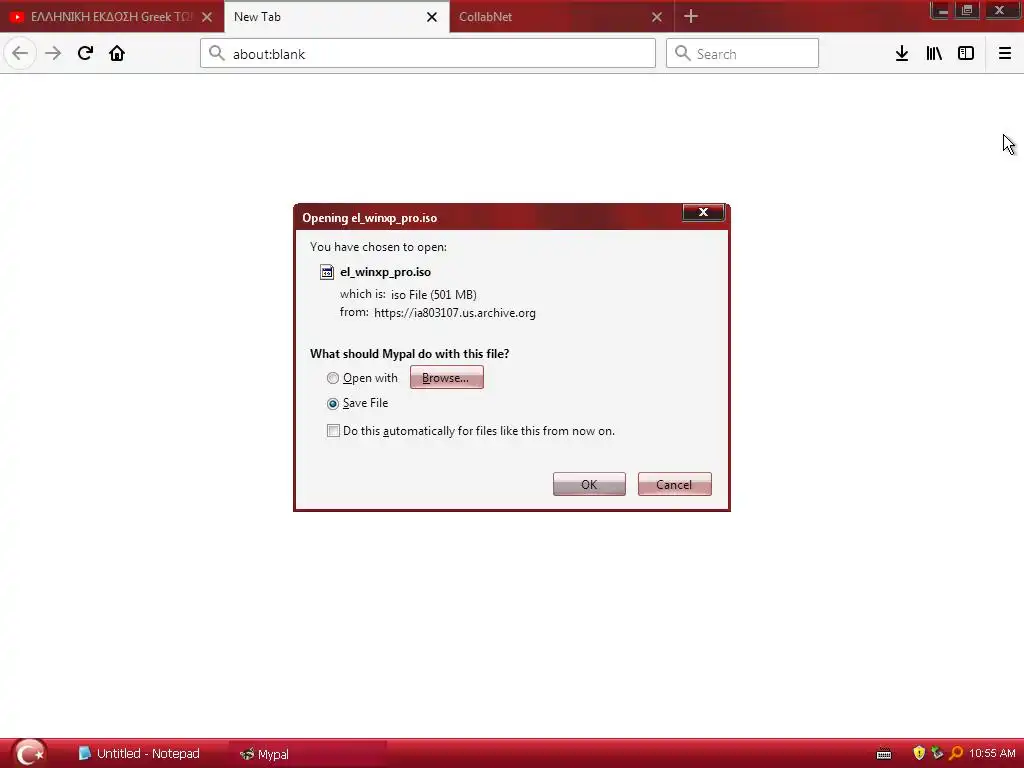Close the YouTube Greek tab
1024x768 pixels.
click(207, 17)
